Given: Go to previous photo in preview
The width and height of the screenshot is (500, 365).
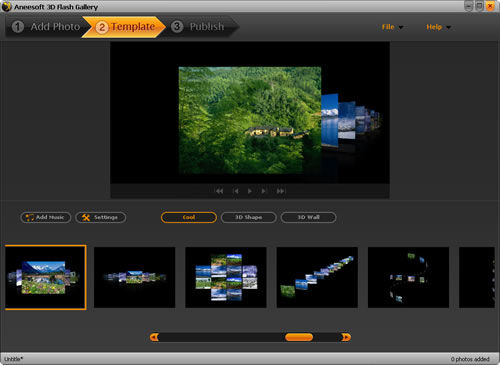Looking at the screenshot, I should 236,191.
